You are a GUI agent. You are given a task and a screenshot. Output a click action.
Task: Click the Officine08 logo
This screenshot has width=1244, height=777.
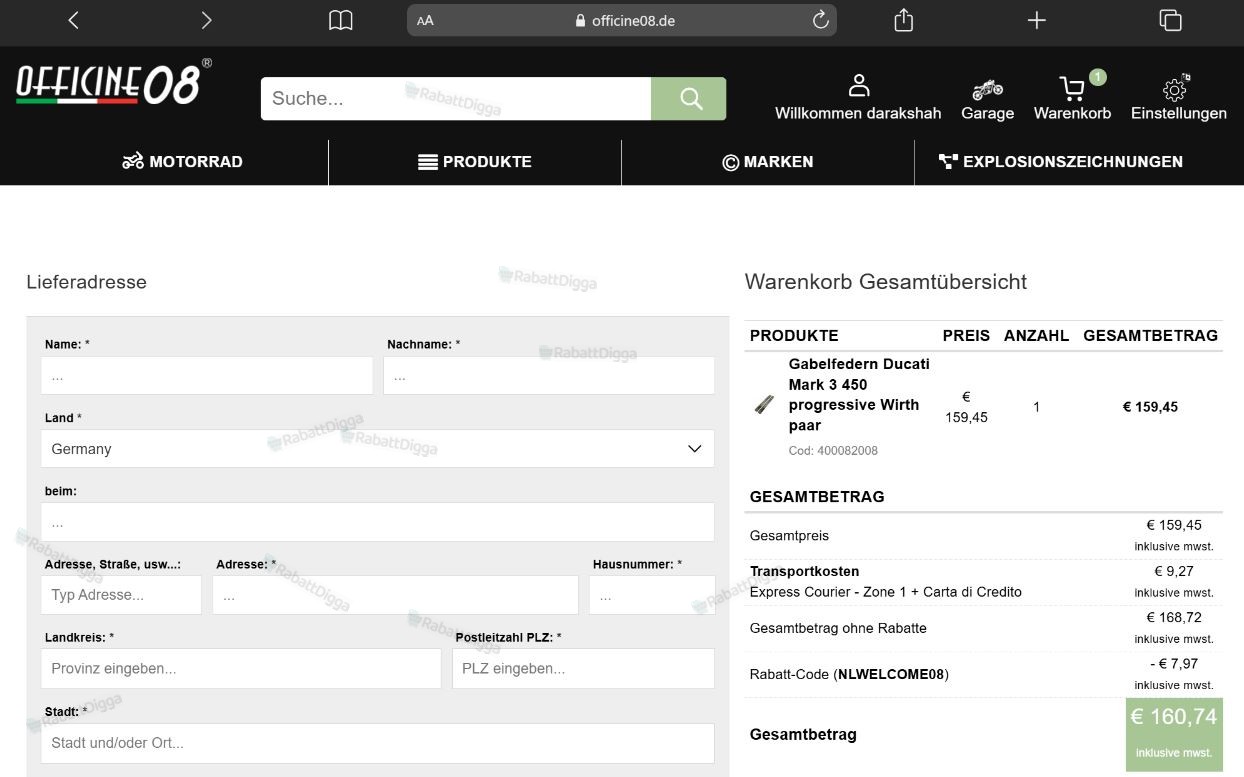(113, 82)
